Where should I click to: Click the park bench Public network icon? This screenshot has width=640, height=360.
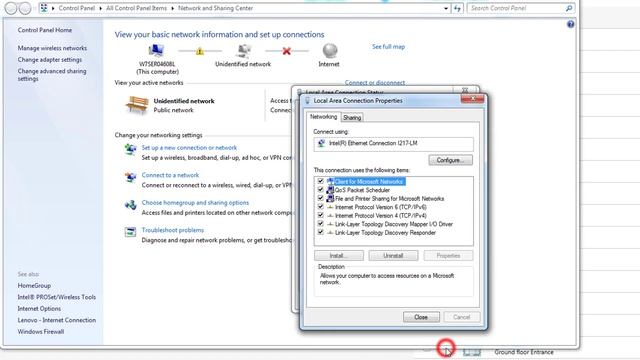[137, 105]
